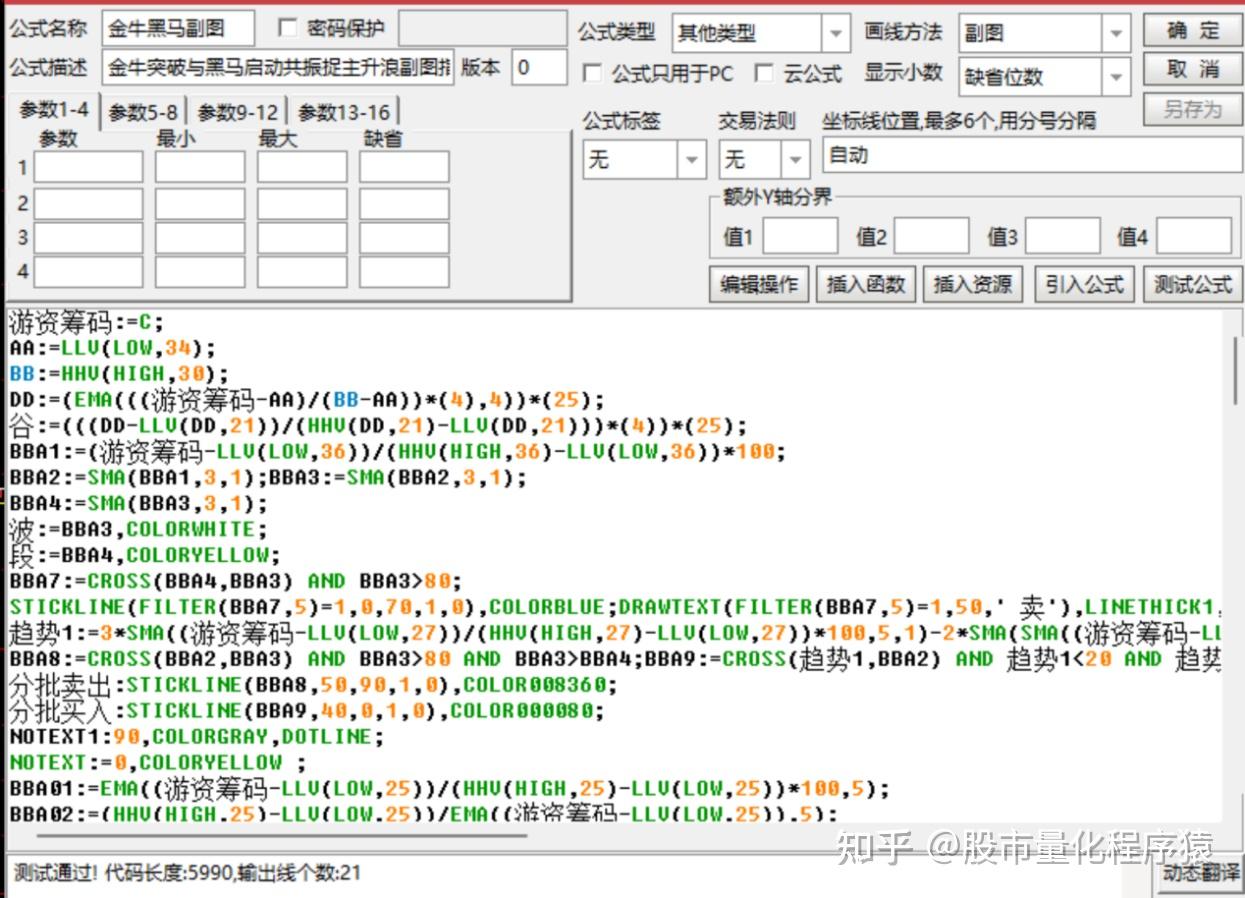This screenshot has width=1245, height=898.
Task: Click 插入函数 to insert a function
Action: pyautogui.click(x=866, y=284)
